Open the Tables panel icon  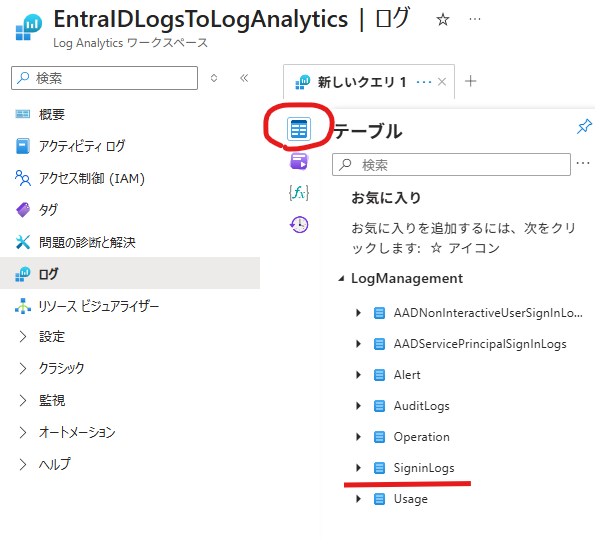(299, 129)
